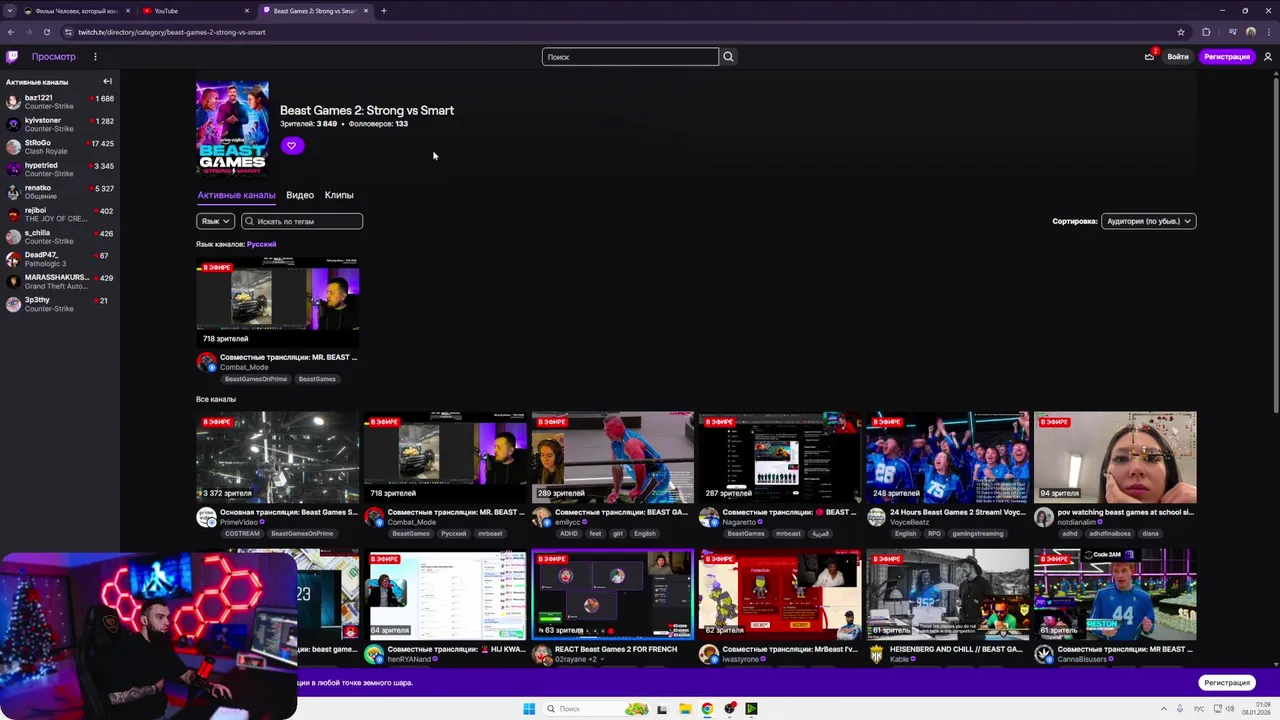Open hypetried channel in sidebar

(60, 169)
